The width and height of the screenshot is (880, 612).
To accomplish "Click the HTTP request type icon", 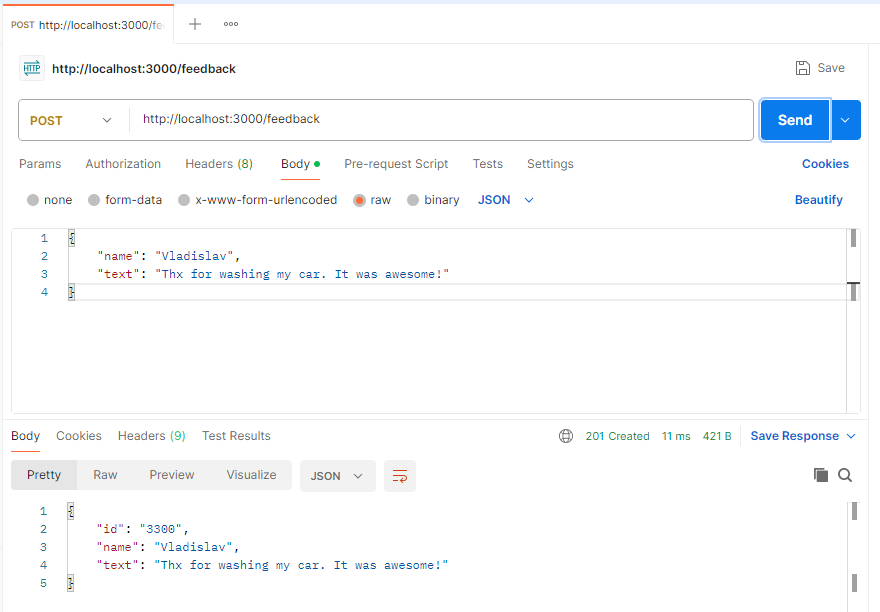I will [x=32, y=68].
